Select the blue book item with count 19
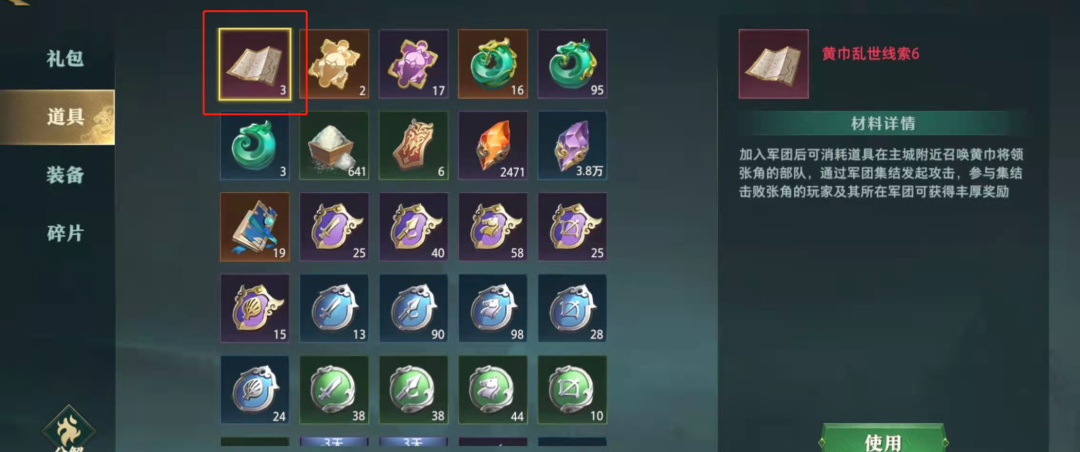 [x=255, y=227]
